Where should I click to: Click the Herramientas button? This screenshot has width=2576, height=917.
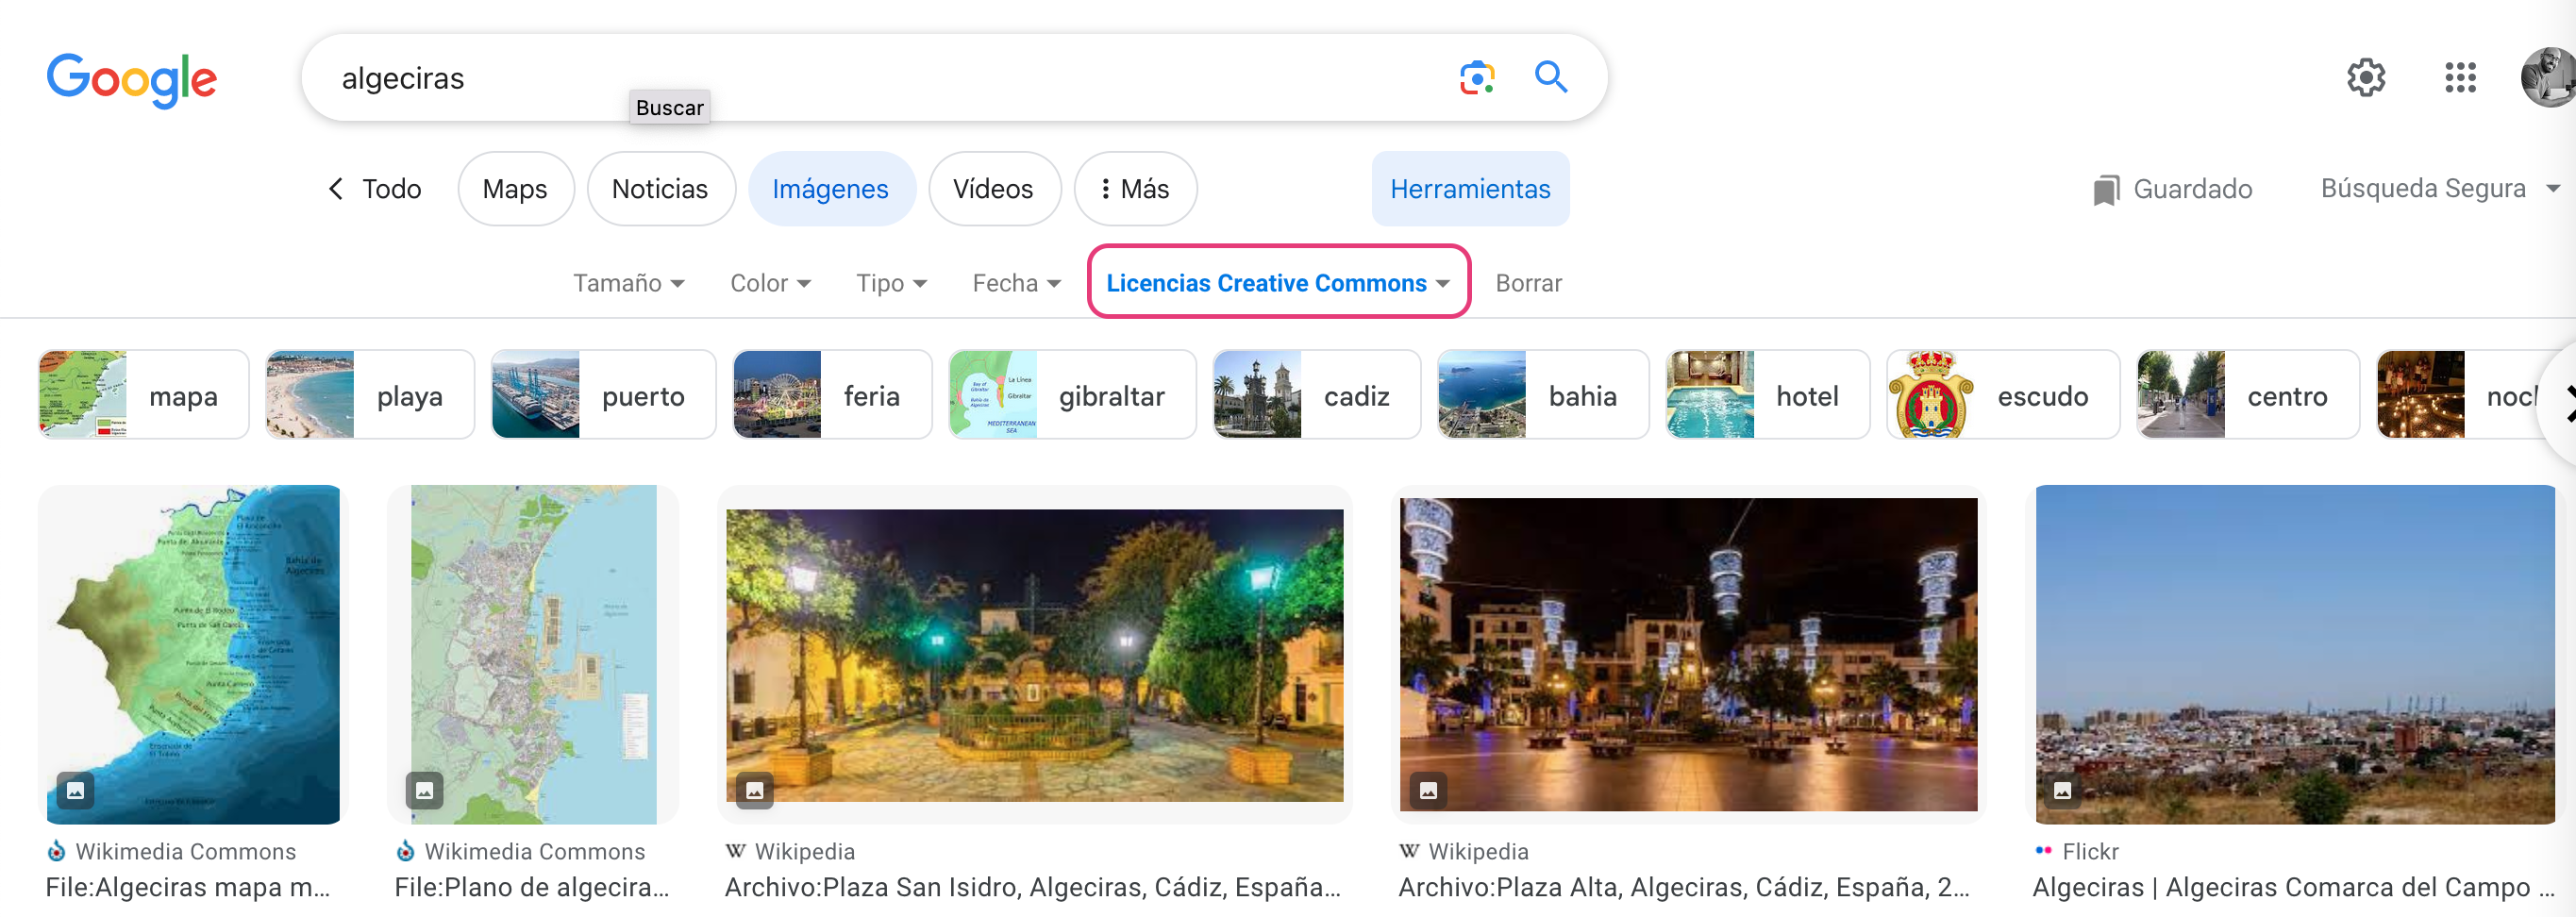pos(1470,188)
